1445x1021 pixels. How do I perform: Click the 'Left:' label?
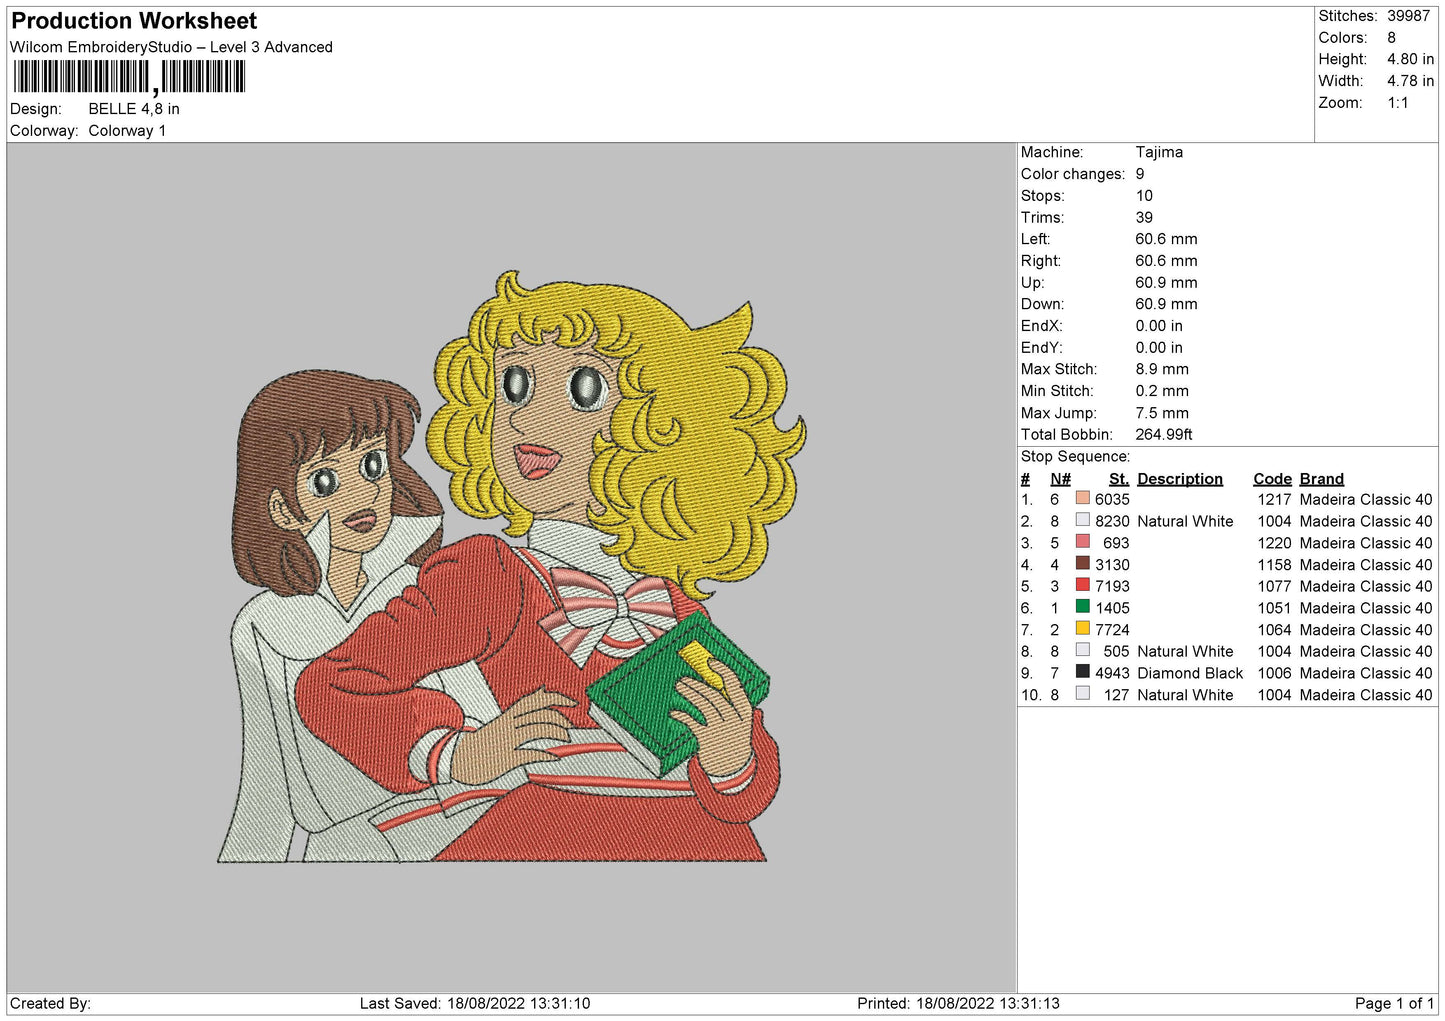(x=1036, y=239)
